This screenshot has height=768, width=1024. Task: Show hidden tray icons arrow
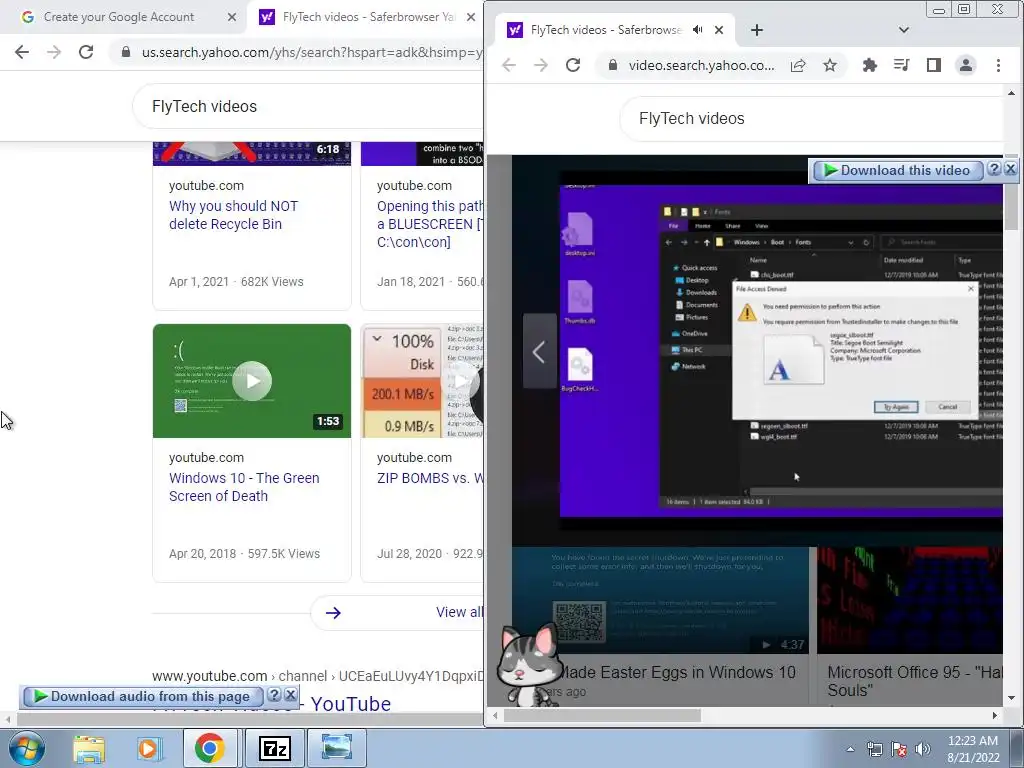[850, 749]
